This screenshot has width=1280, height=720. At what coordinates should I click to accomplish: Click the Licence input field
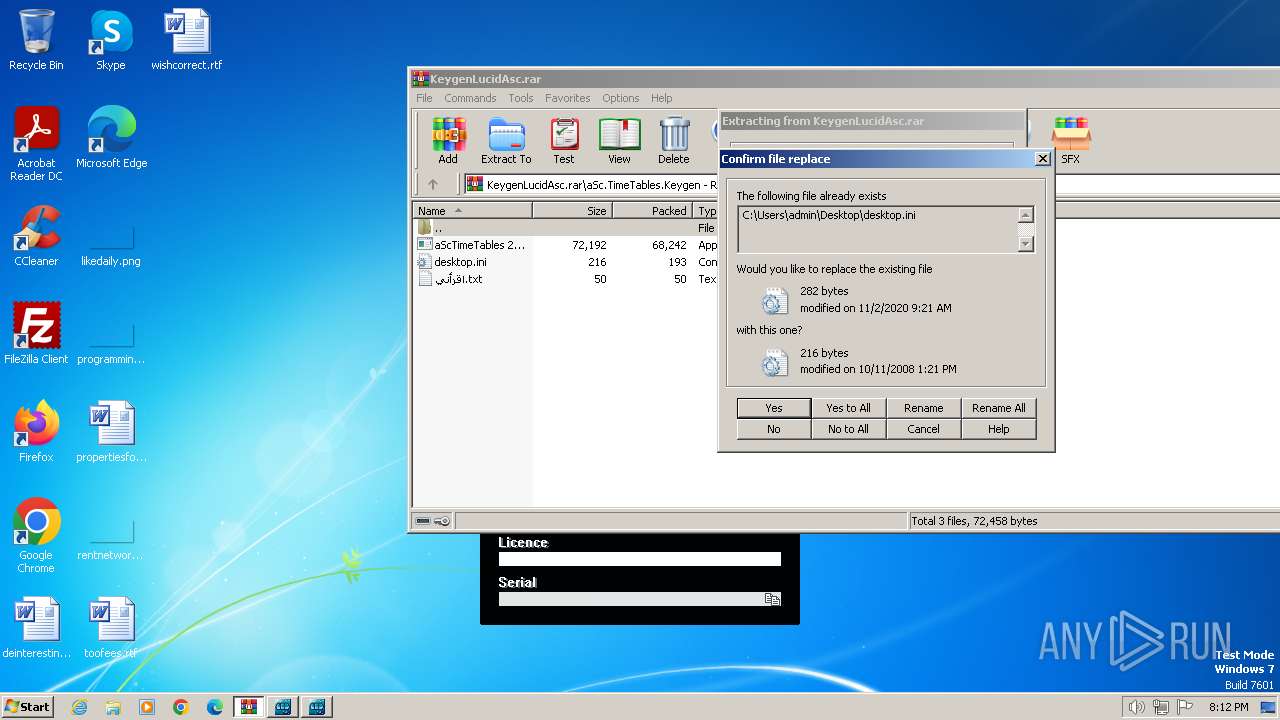tap(639, 559)
